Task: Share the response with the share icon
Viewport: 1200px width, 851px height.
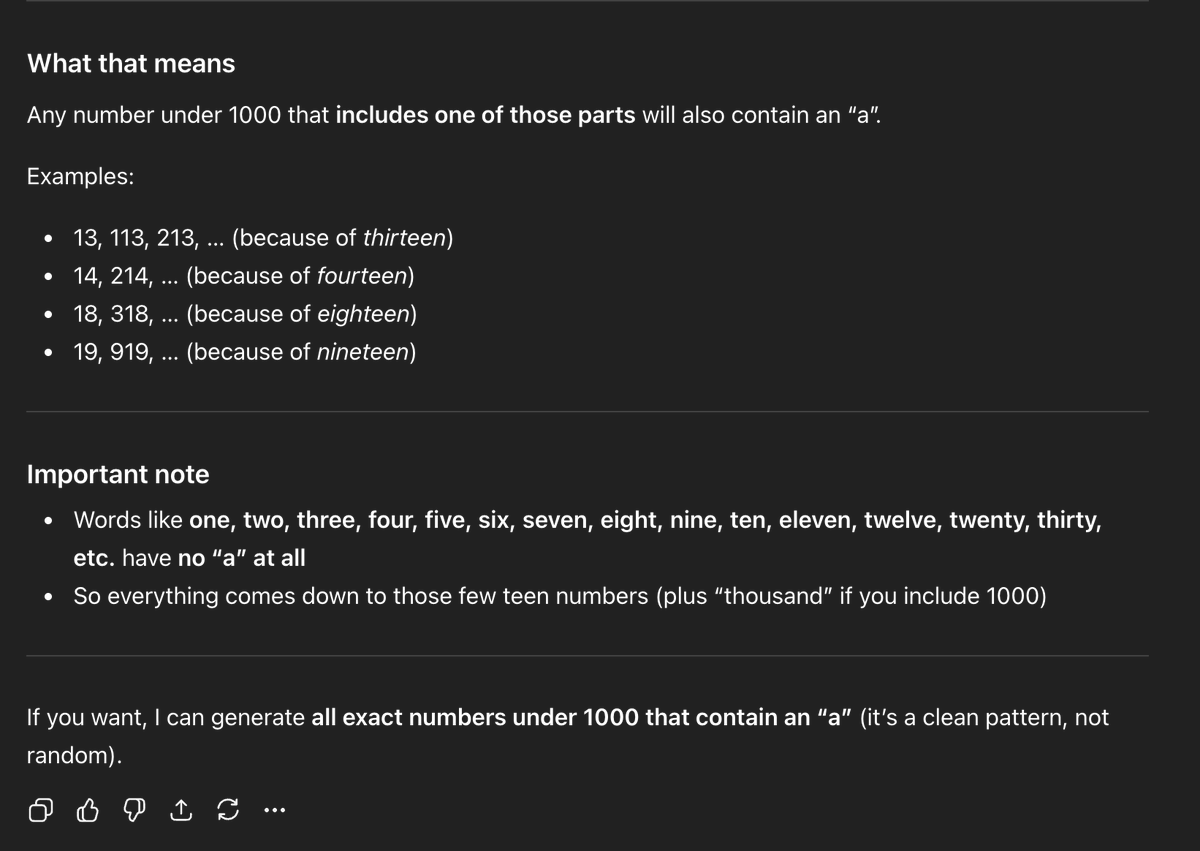Action: (x=181, y=811)
